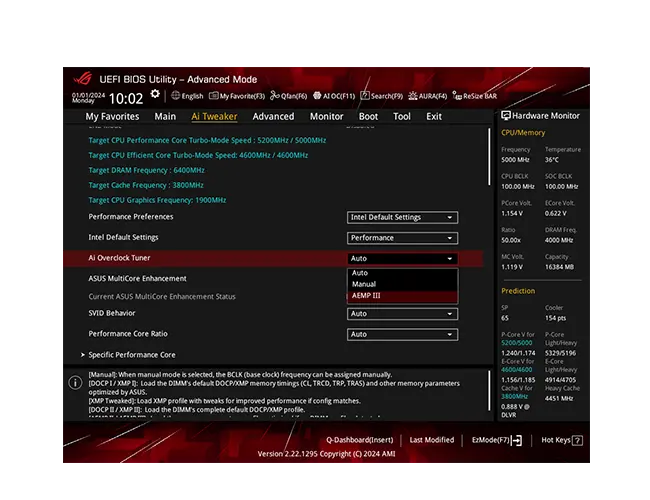This screenshot has height=500, width=650.
Task: Click Target DRAM Frequency : 6400MHz text
Action: [x=146, y=170]
